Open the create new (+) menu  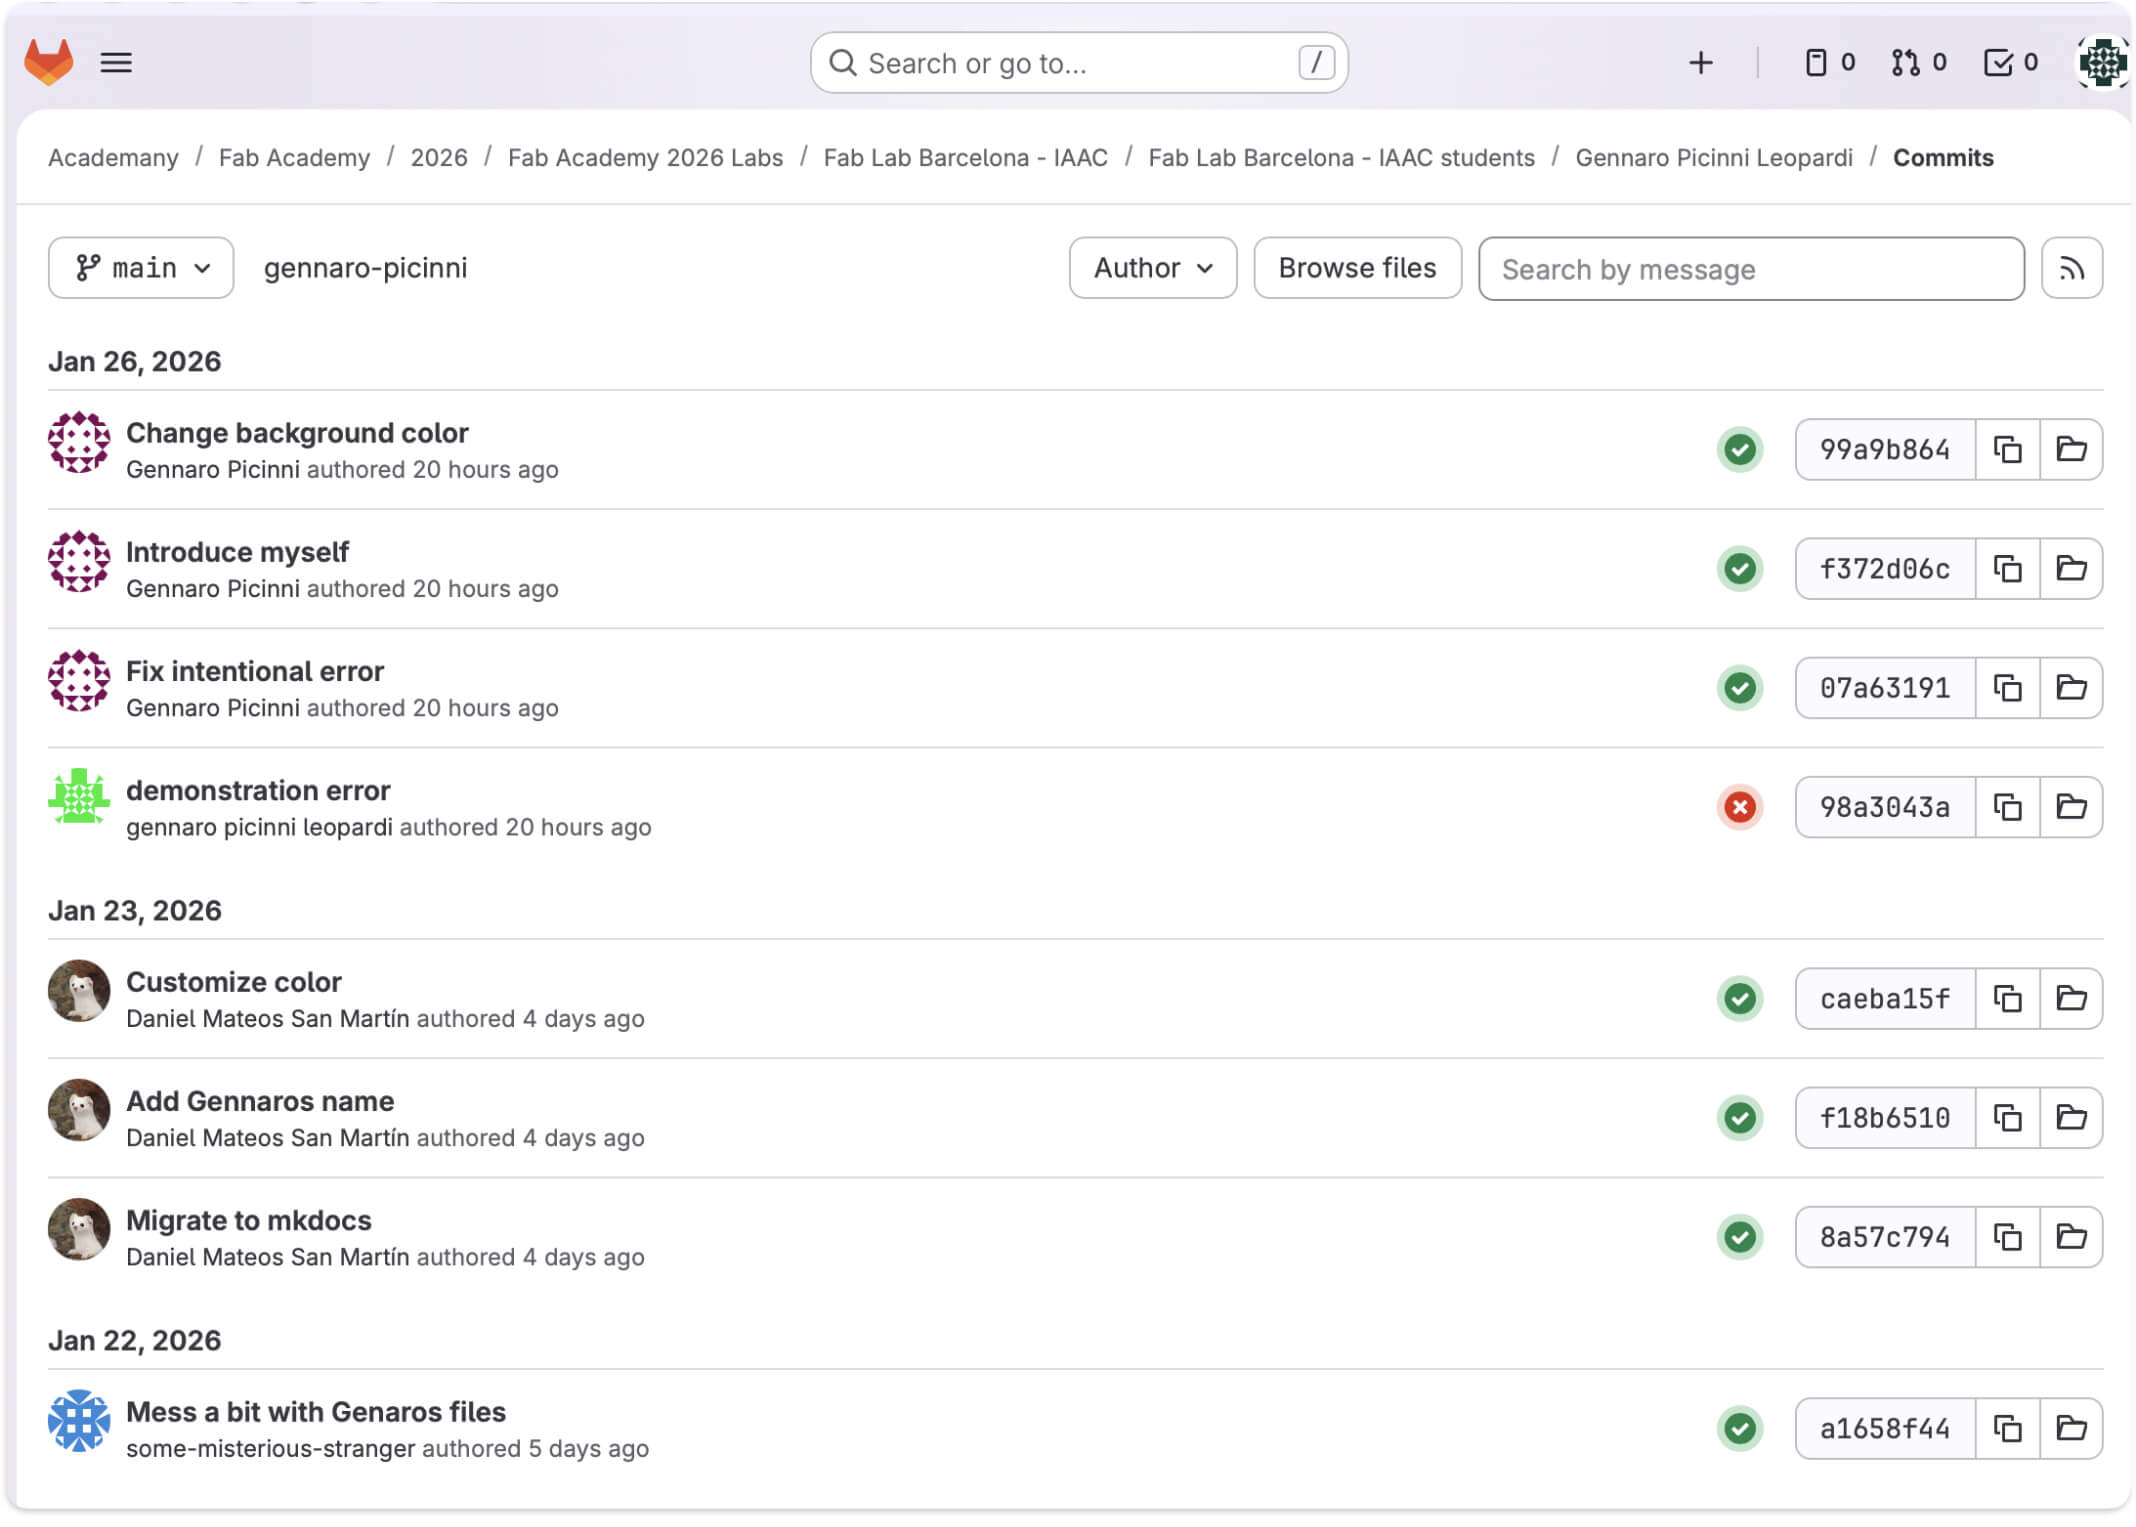[1700, 62]
